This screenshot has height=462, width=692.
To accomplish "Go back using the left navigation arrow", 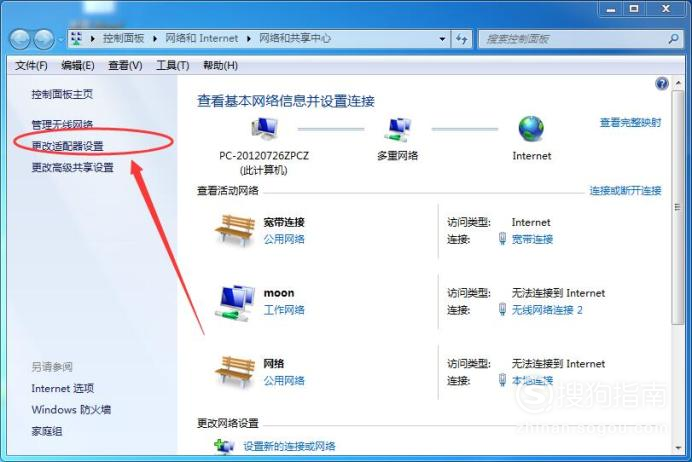I will (20, 39).
